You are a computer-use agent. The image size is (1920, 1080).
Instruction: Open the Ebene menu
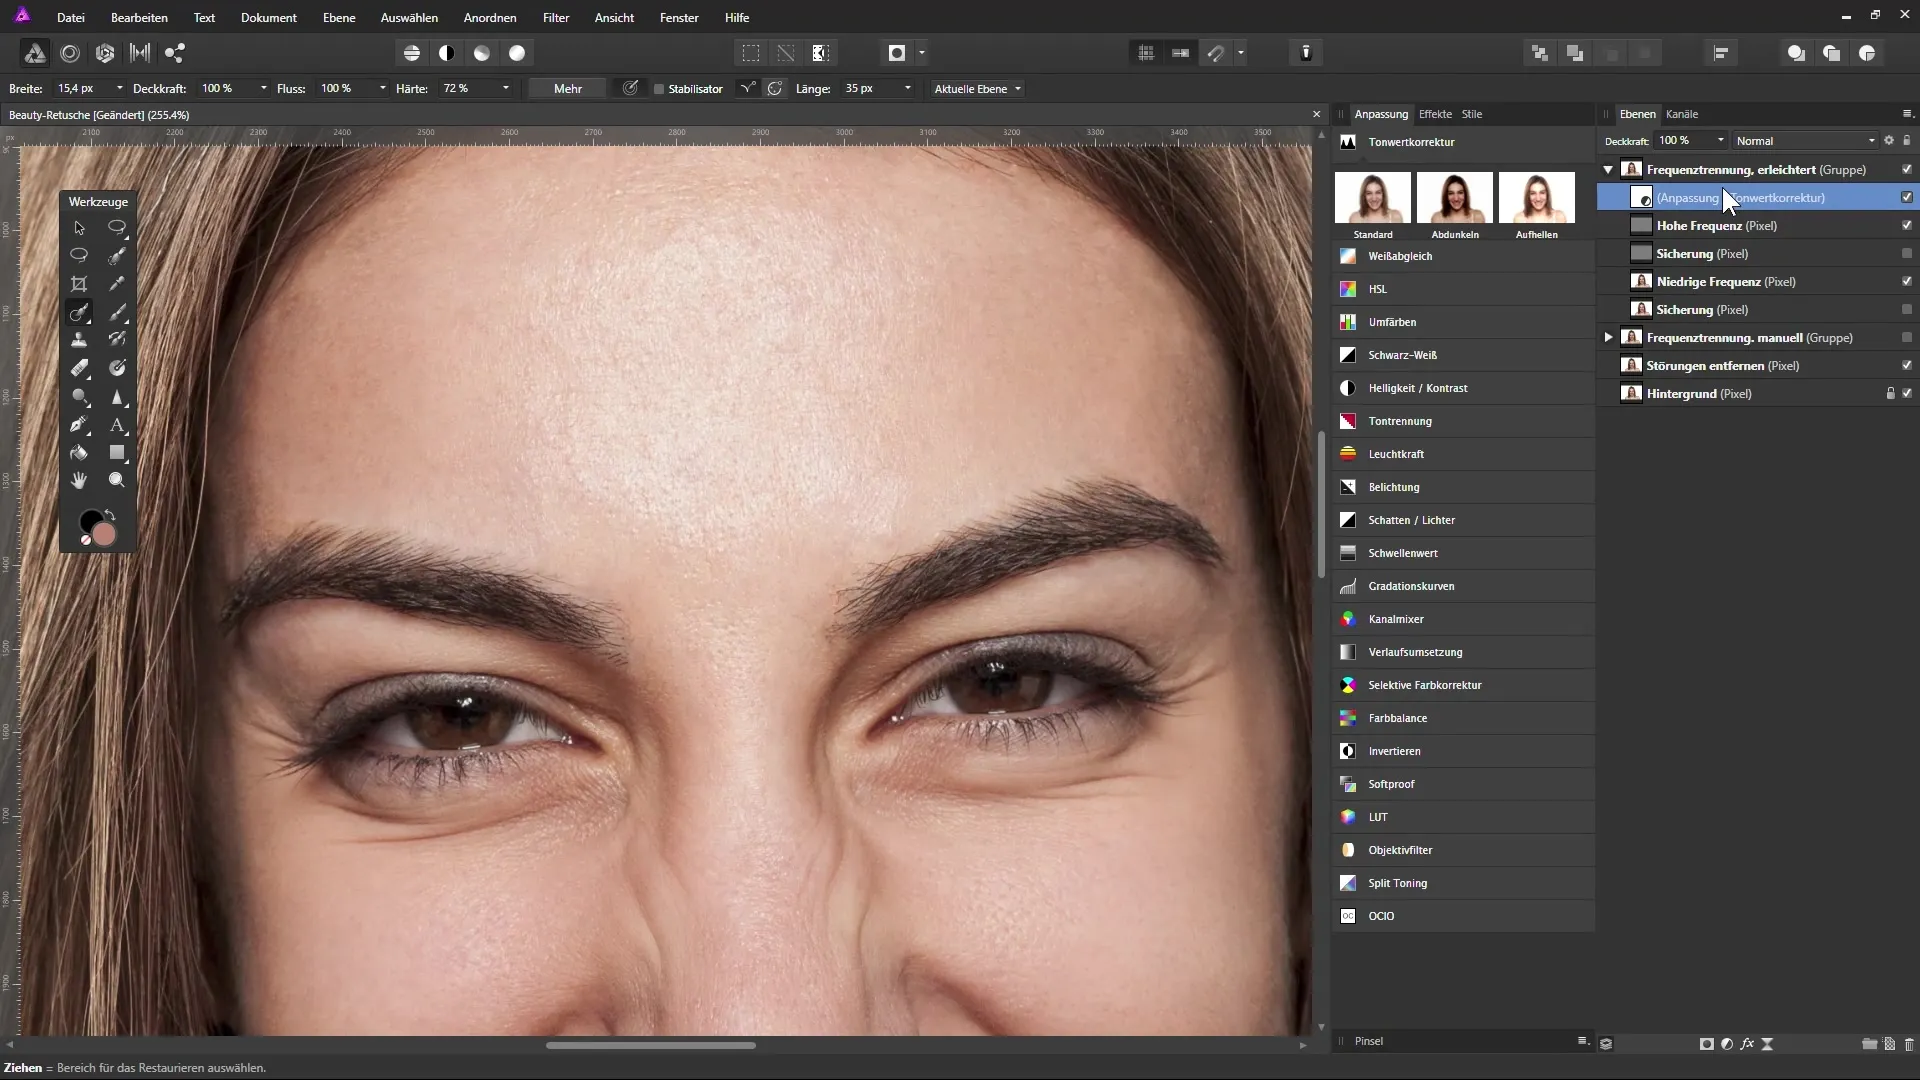pyautogui.click(x=339, y=18)
